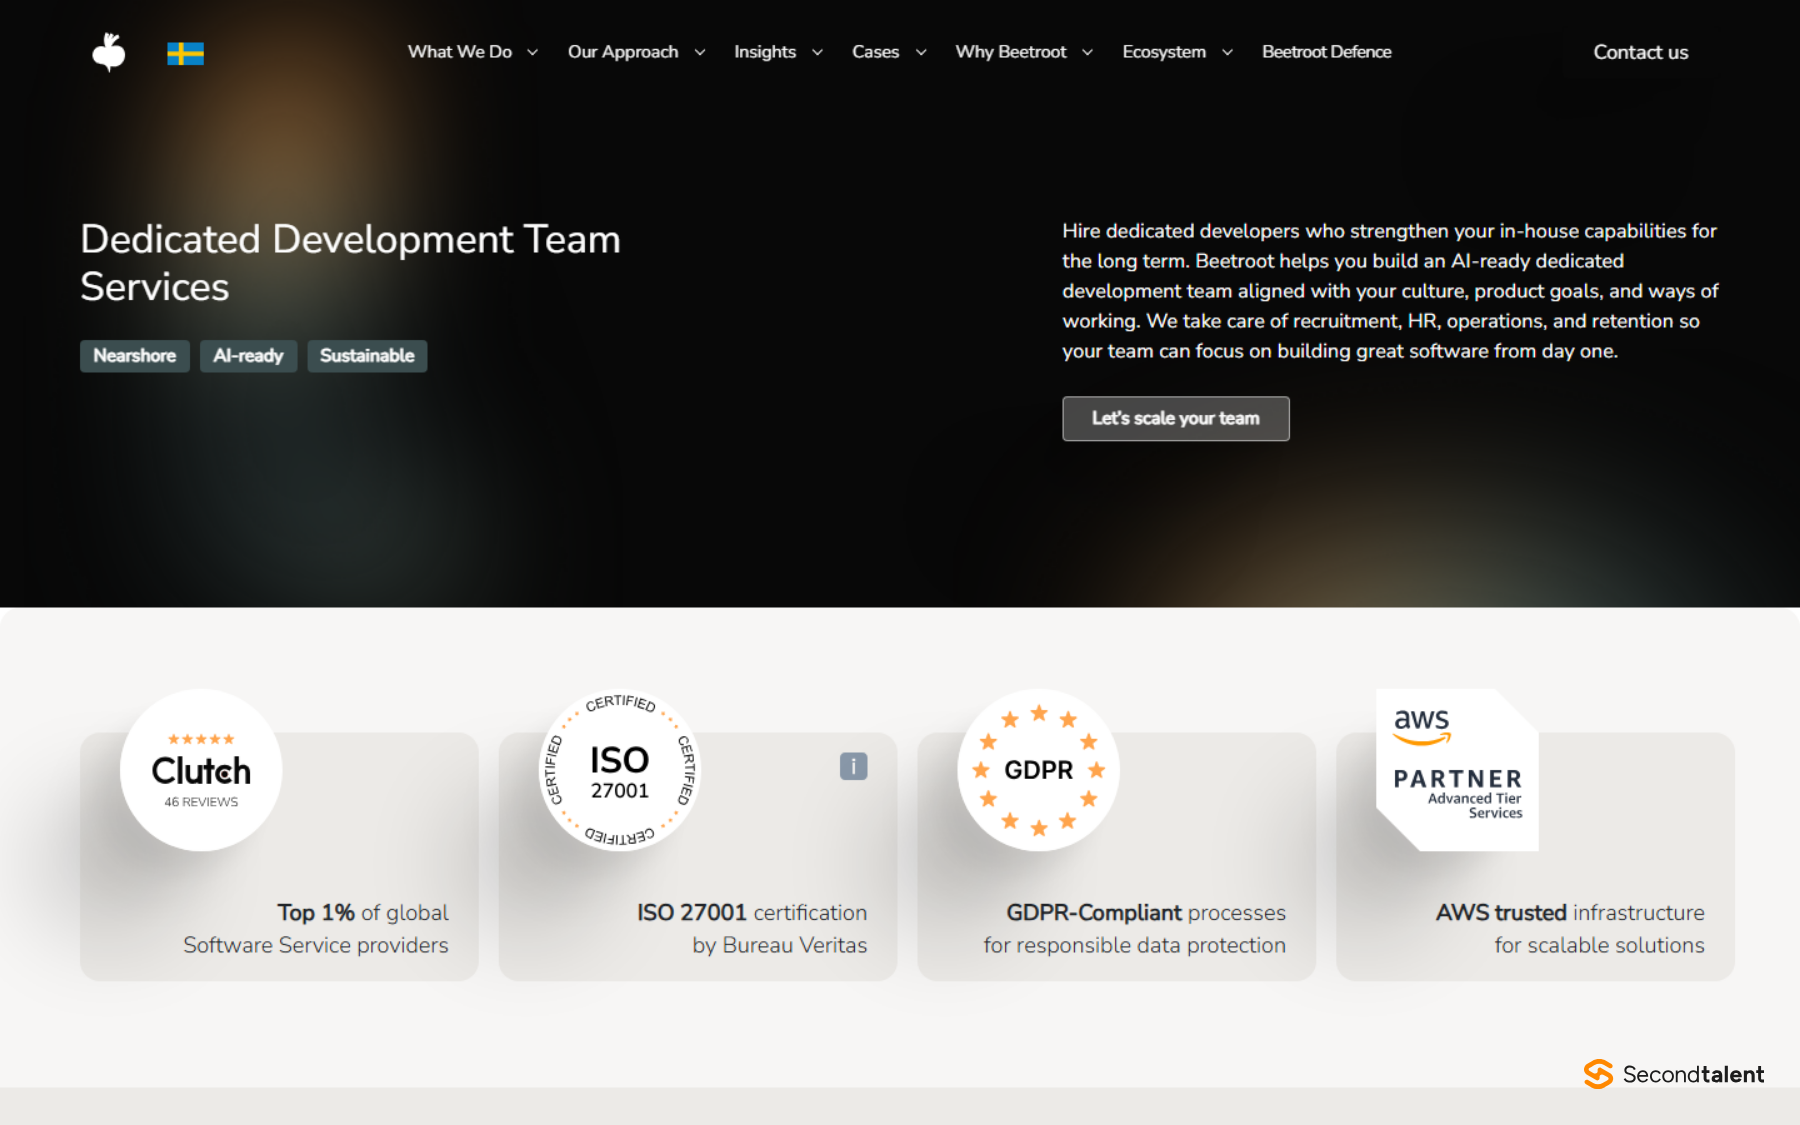Image resolution: width=1800 pixels, height=1125 pixels.
Task: Click Let's scale your team button
Action: 1176,418
